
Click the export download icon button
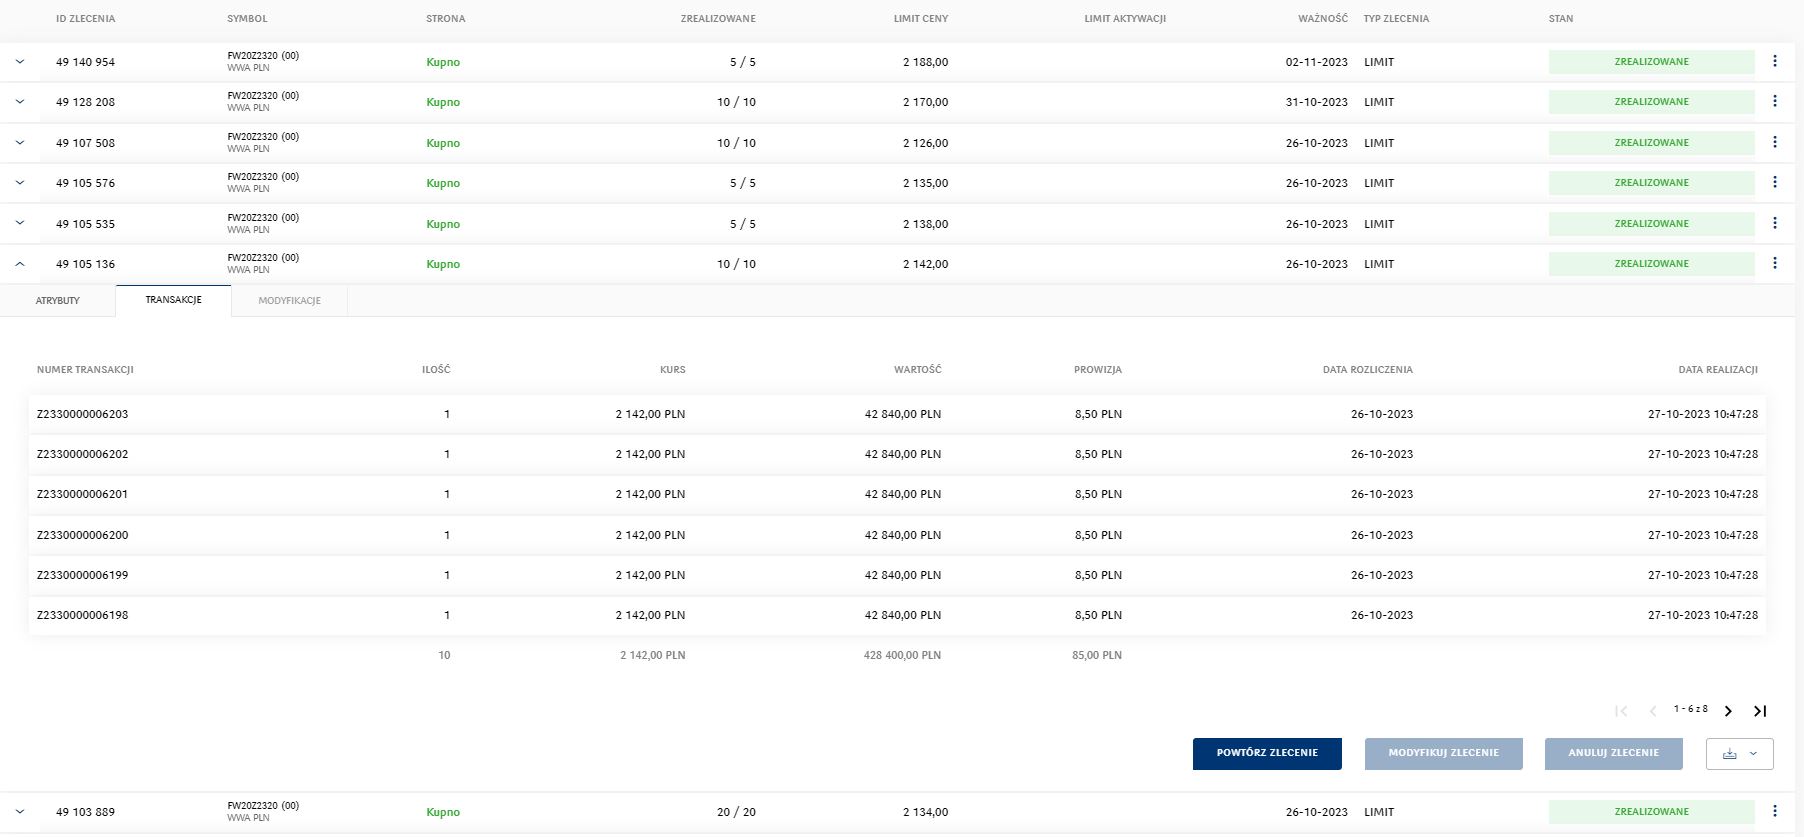1739,754
